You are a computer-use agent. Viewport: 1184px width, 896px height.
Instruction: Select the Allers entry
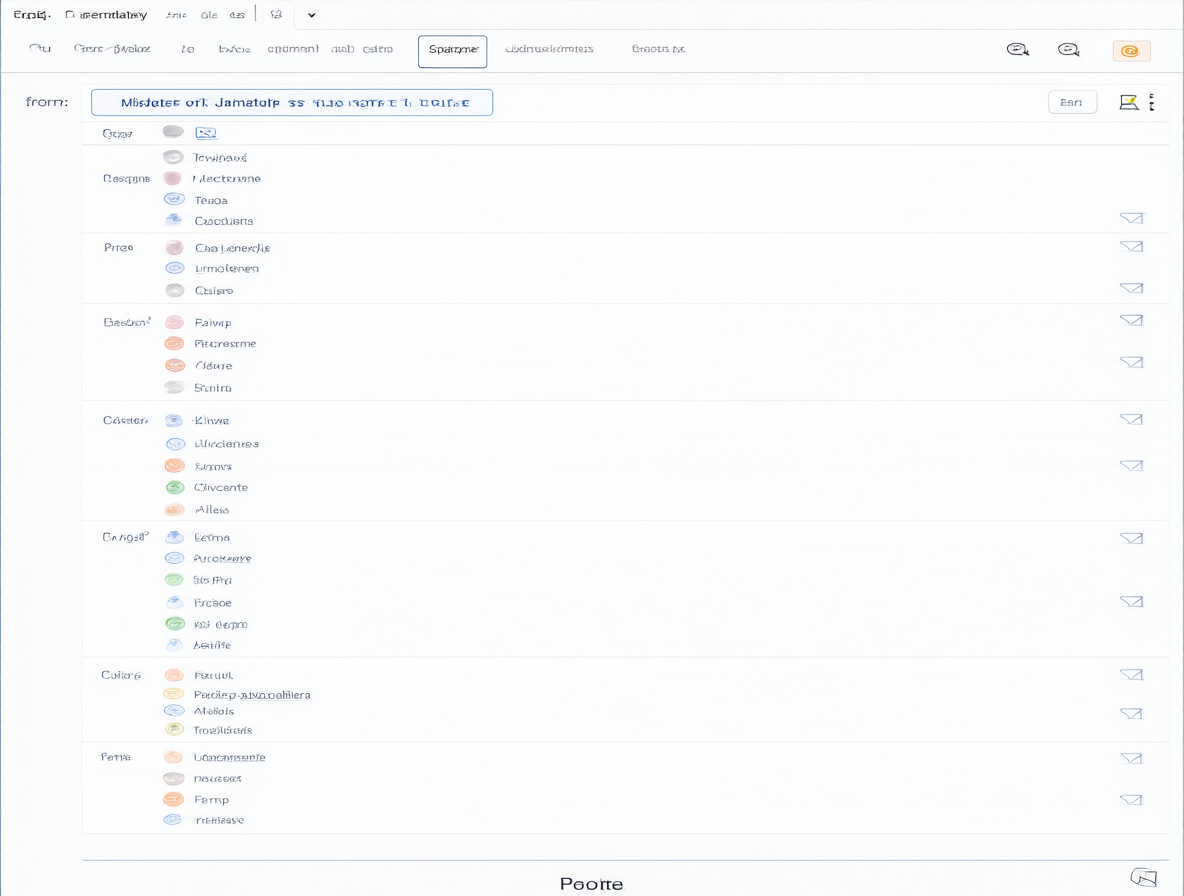pyautogui.click(x=212, y=510)
